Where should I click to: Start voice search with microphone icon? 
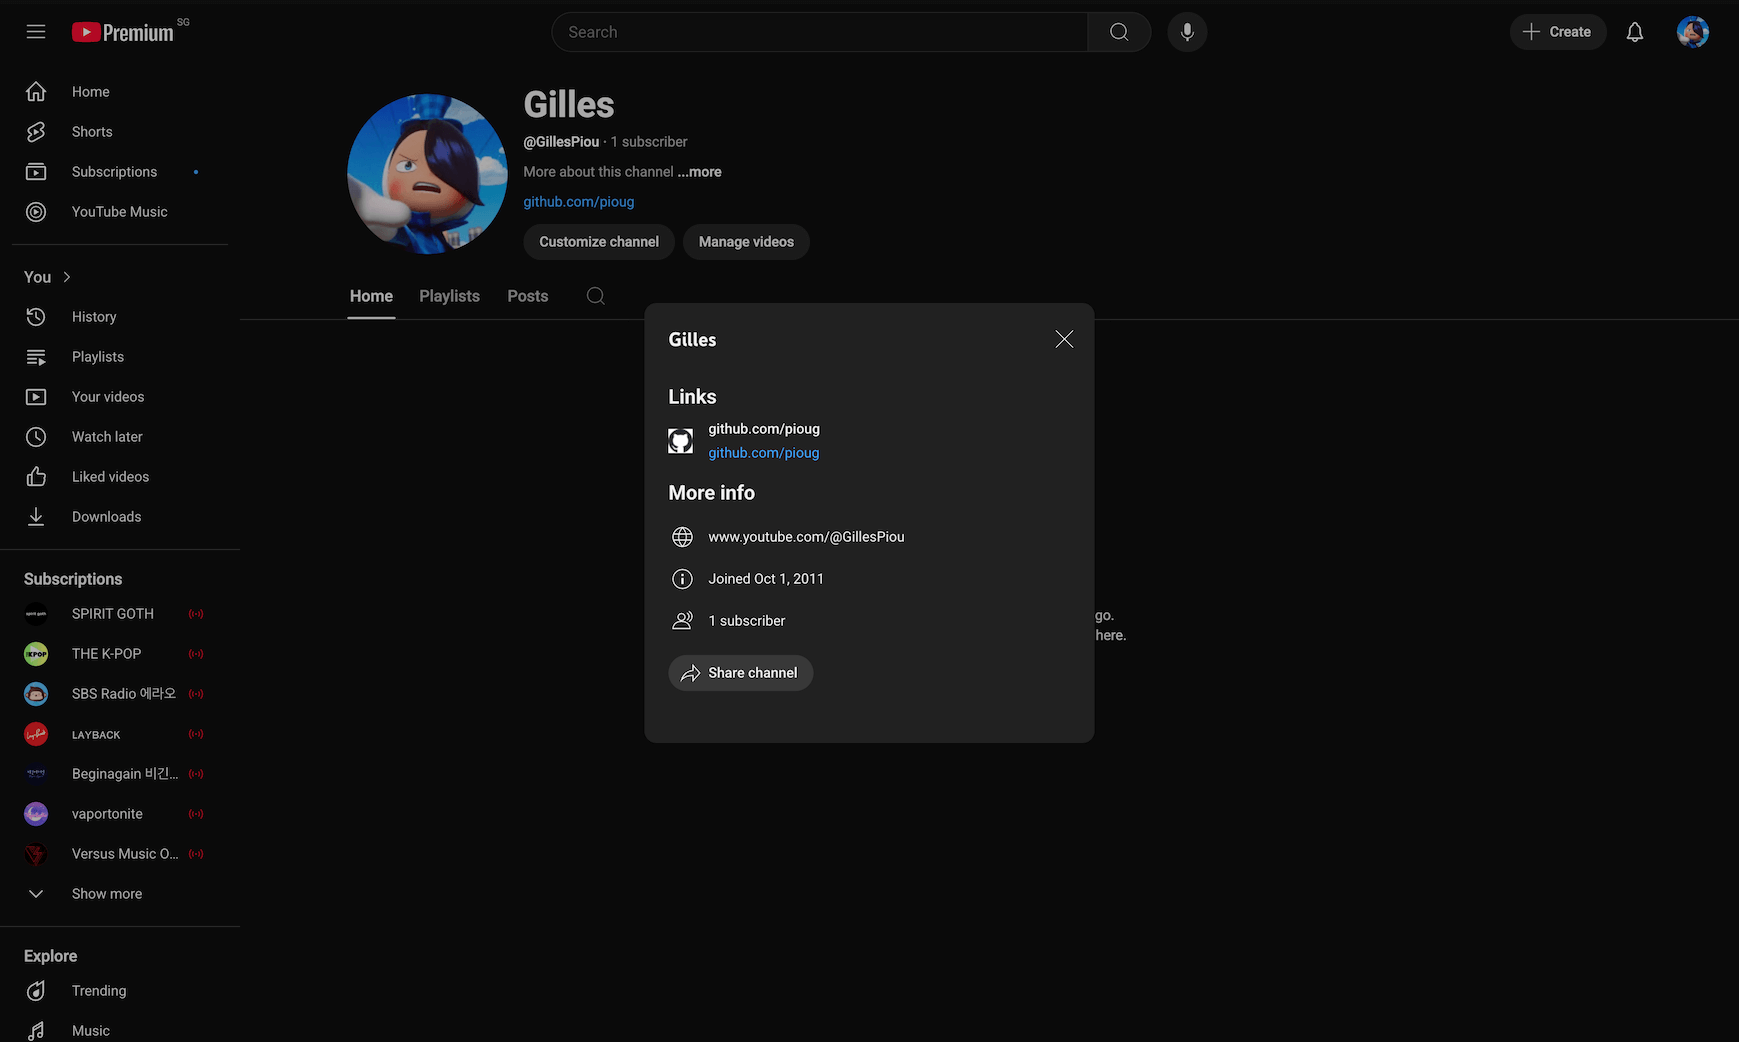(x=1187, y=32)
